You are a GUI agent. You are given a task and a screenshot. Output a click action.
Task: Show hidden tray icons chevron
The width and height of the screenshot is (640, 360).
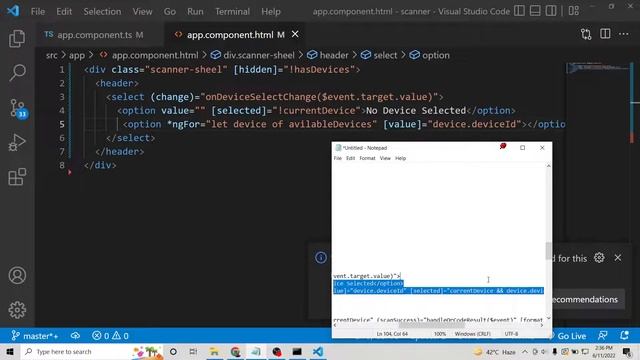click(x=524, y=351)
